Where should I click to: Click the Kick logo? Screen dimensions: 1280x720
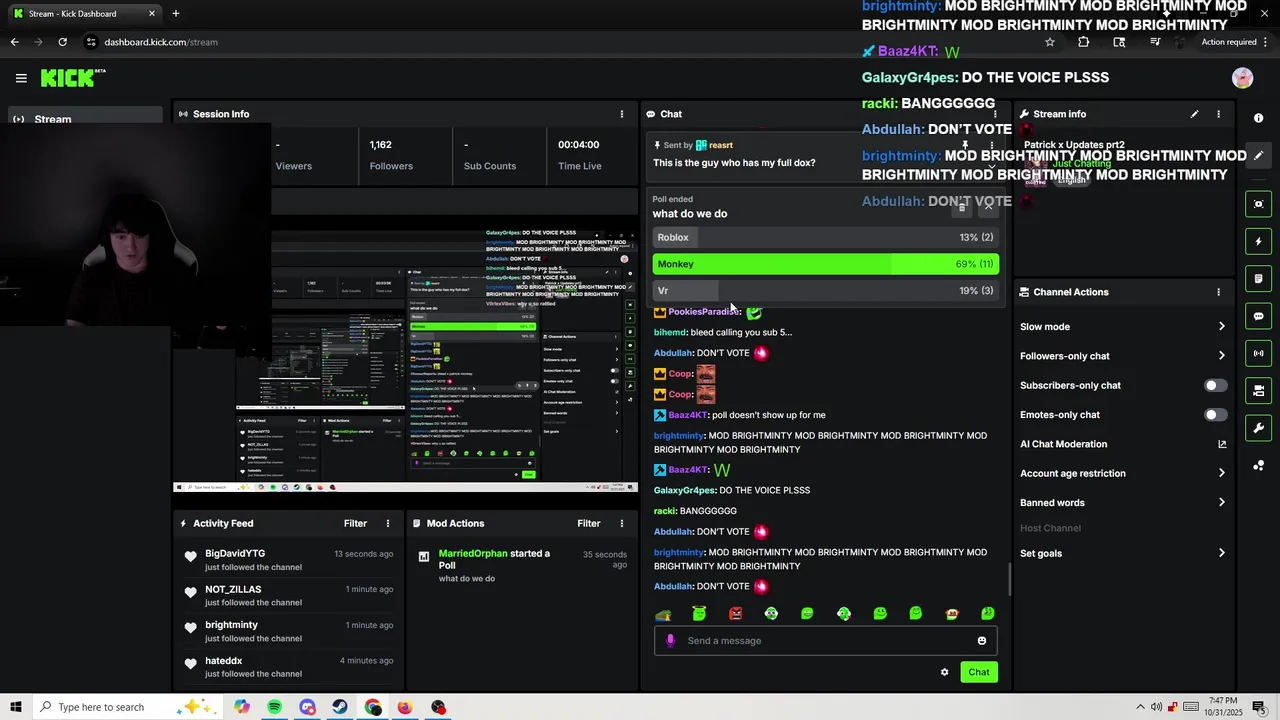73,78
